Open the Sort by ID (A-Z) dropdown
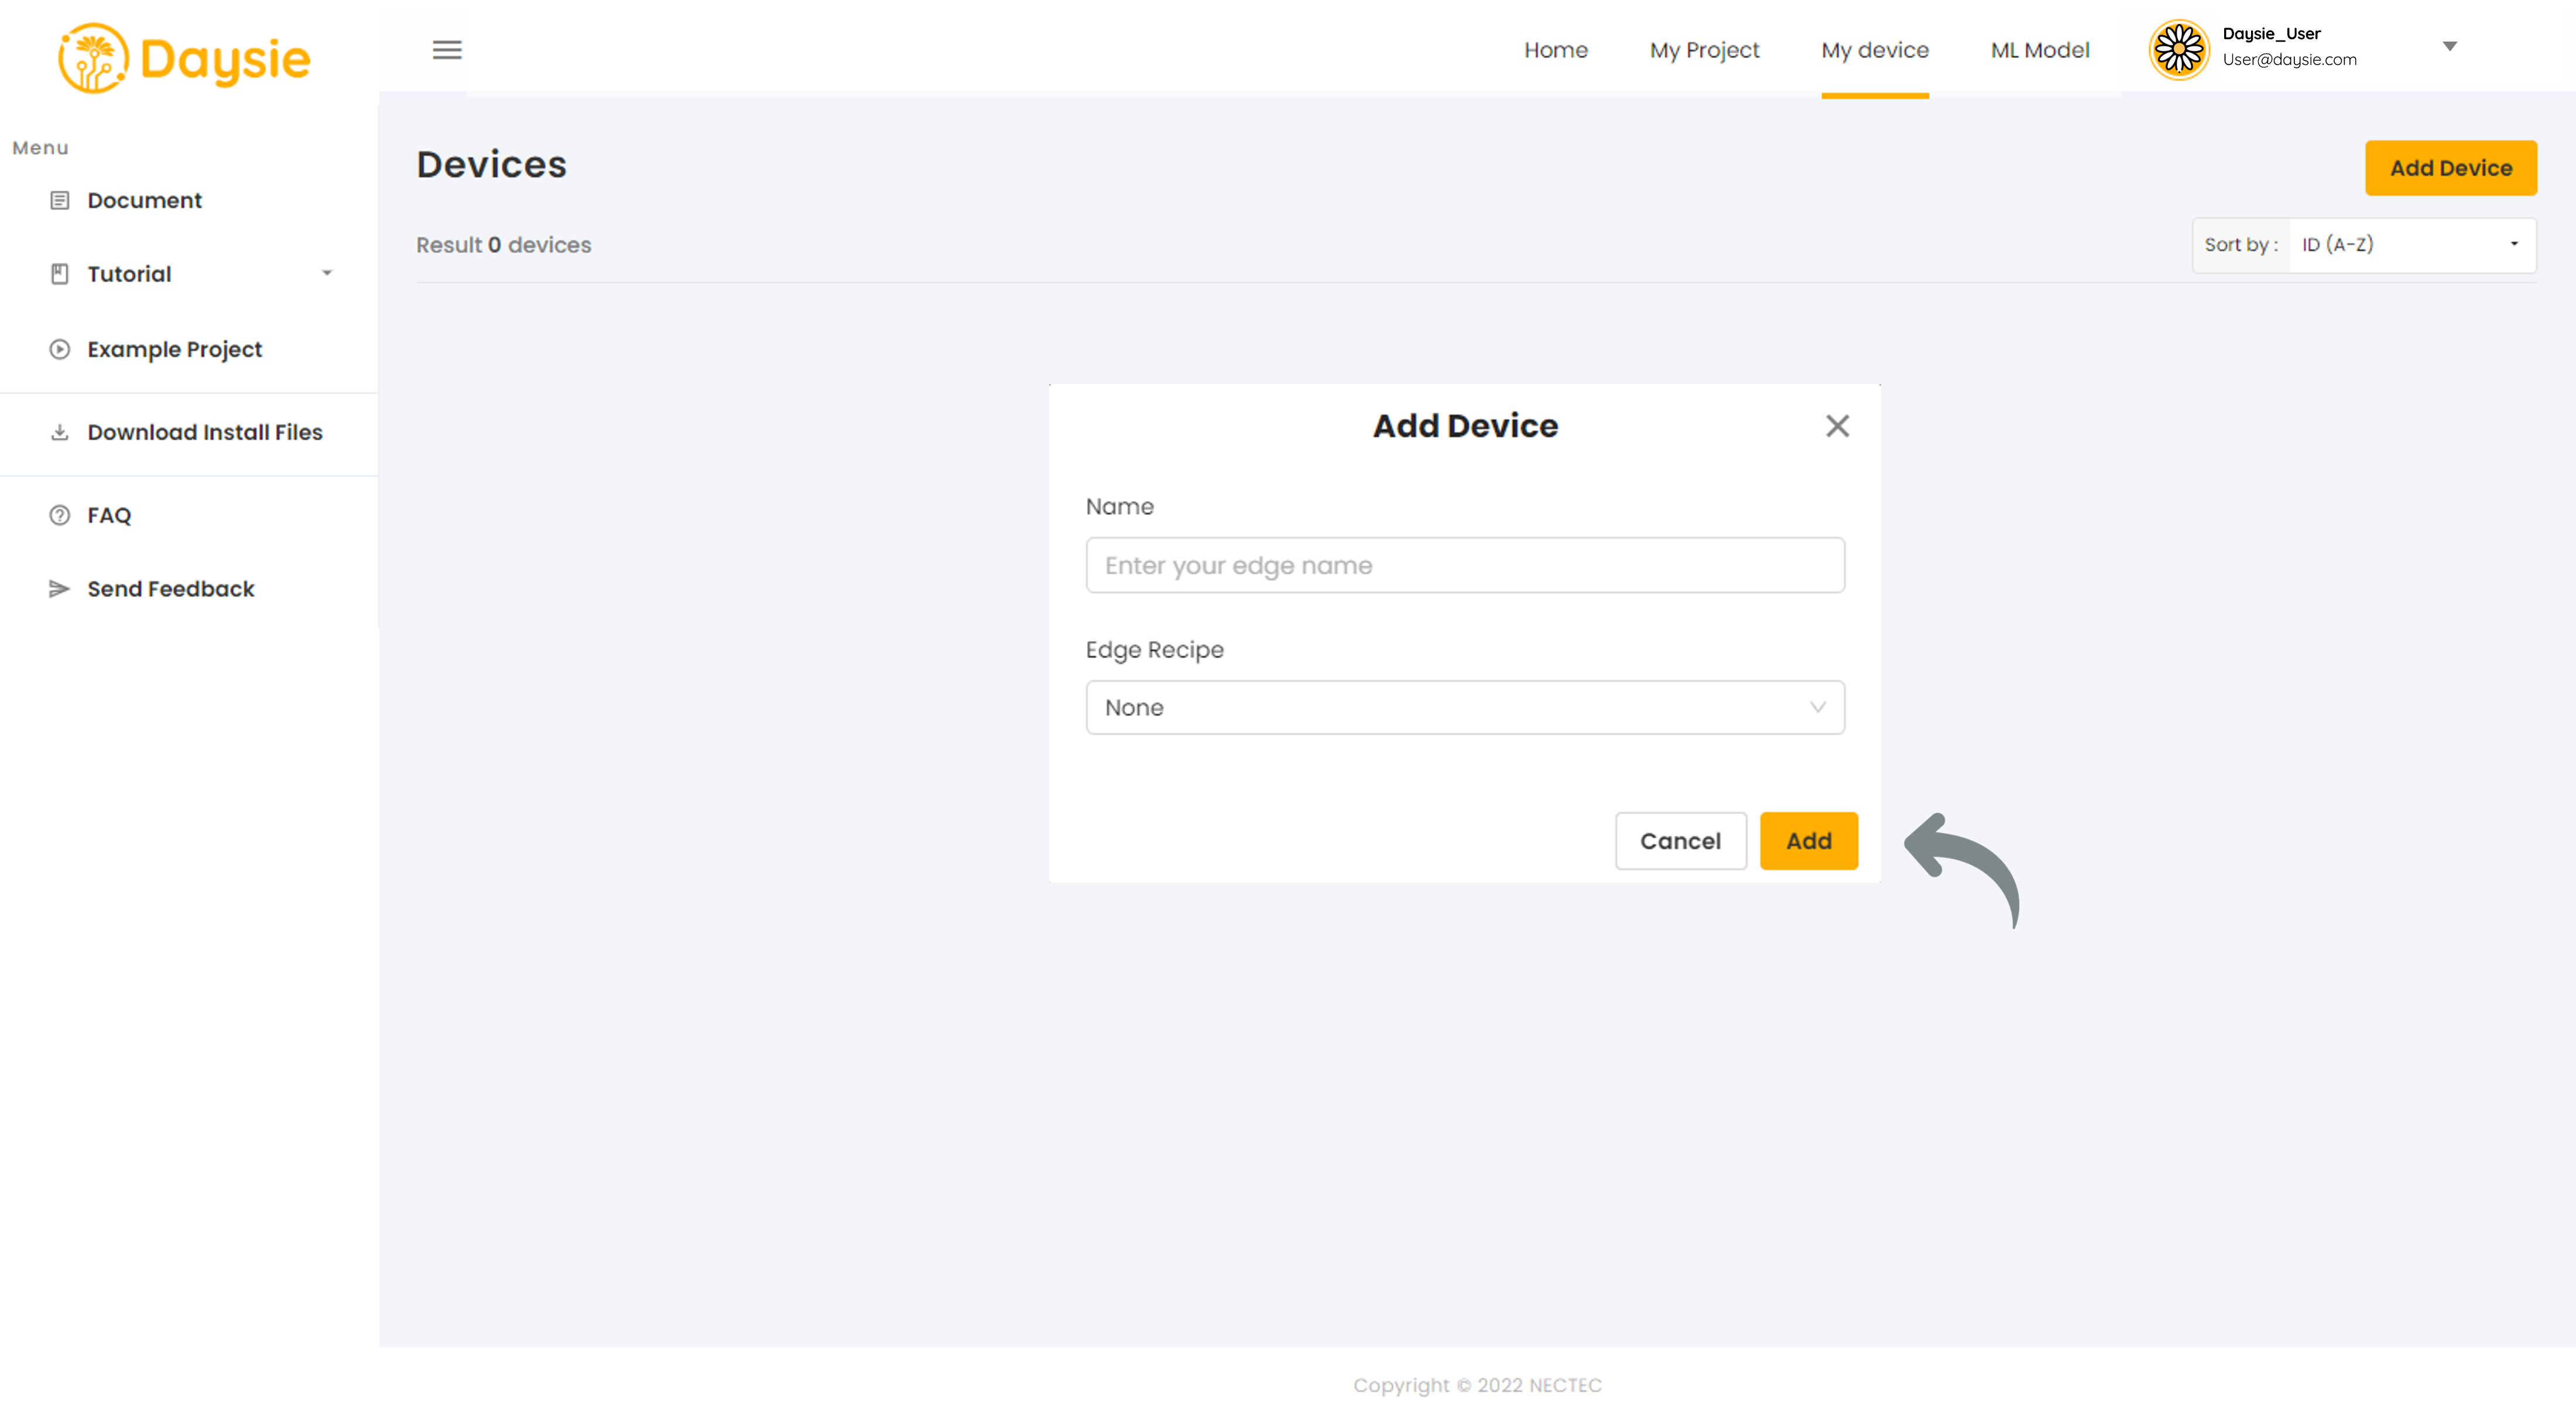This screenshot has width=2576, height=1418. pos(2412,245)
